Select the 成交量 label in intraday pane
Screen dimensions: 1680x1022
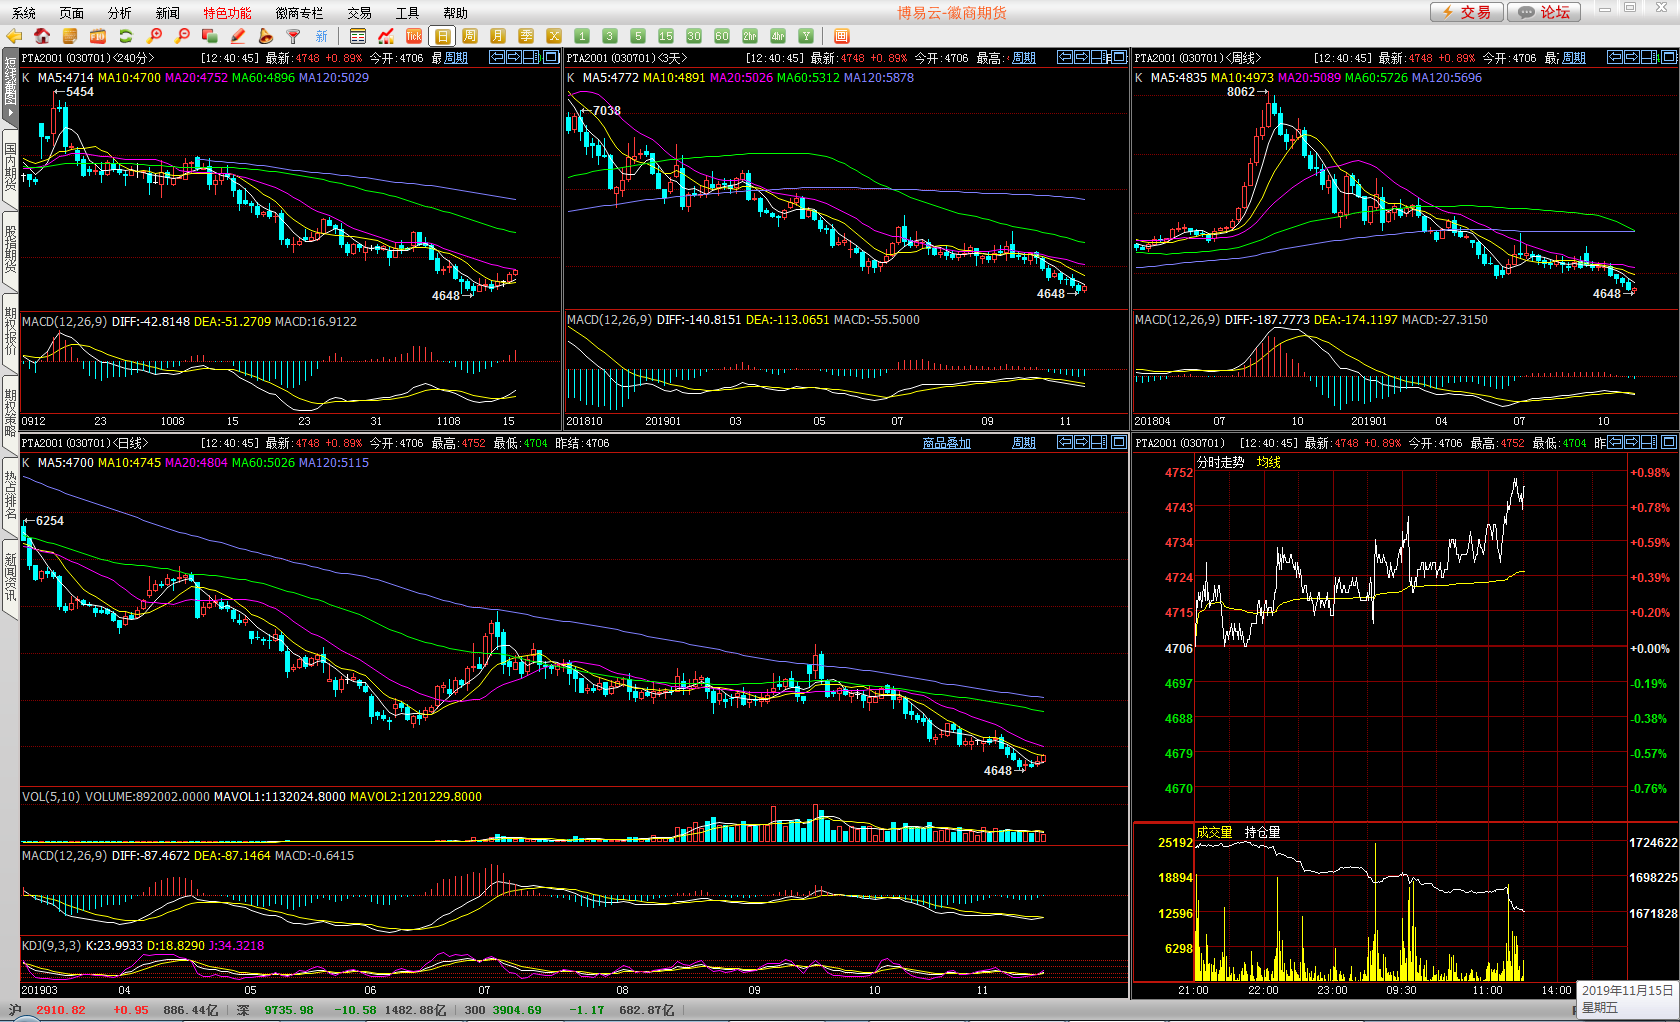tap(1215, 832)
